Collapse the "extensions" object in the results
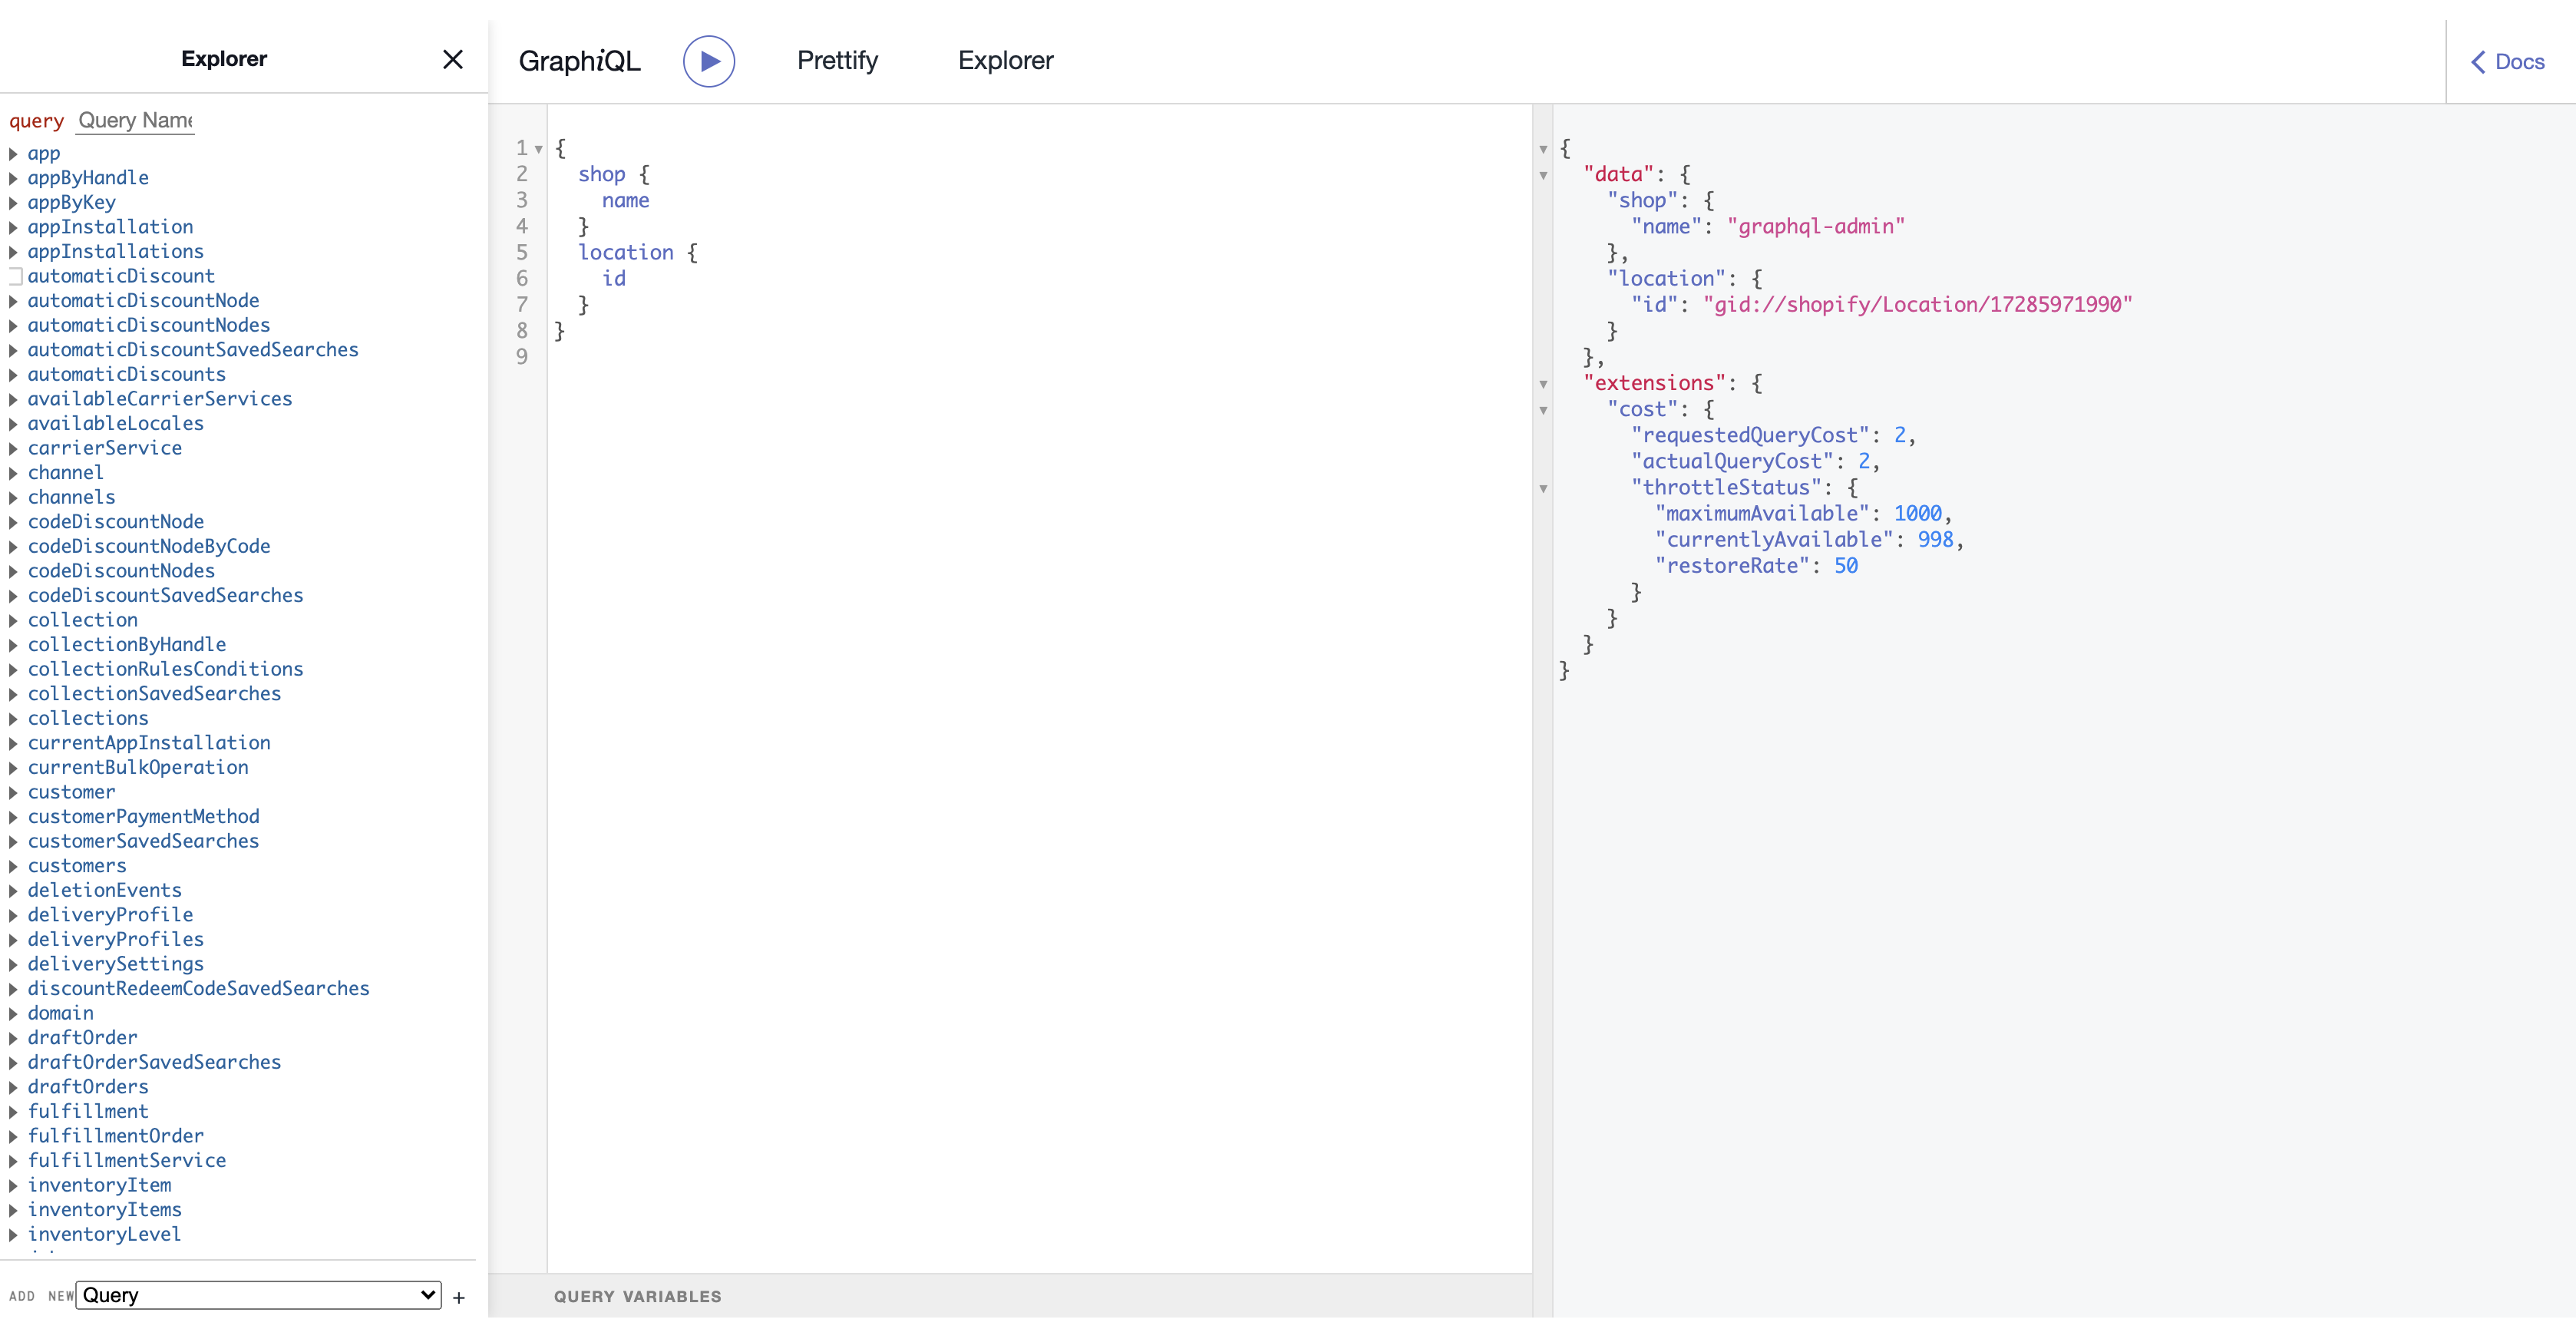 click(x=1543, y=384)
